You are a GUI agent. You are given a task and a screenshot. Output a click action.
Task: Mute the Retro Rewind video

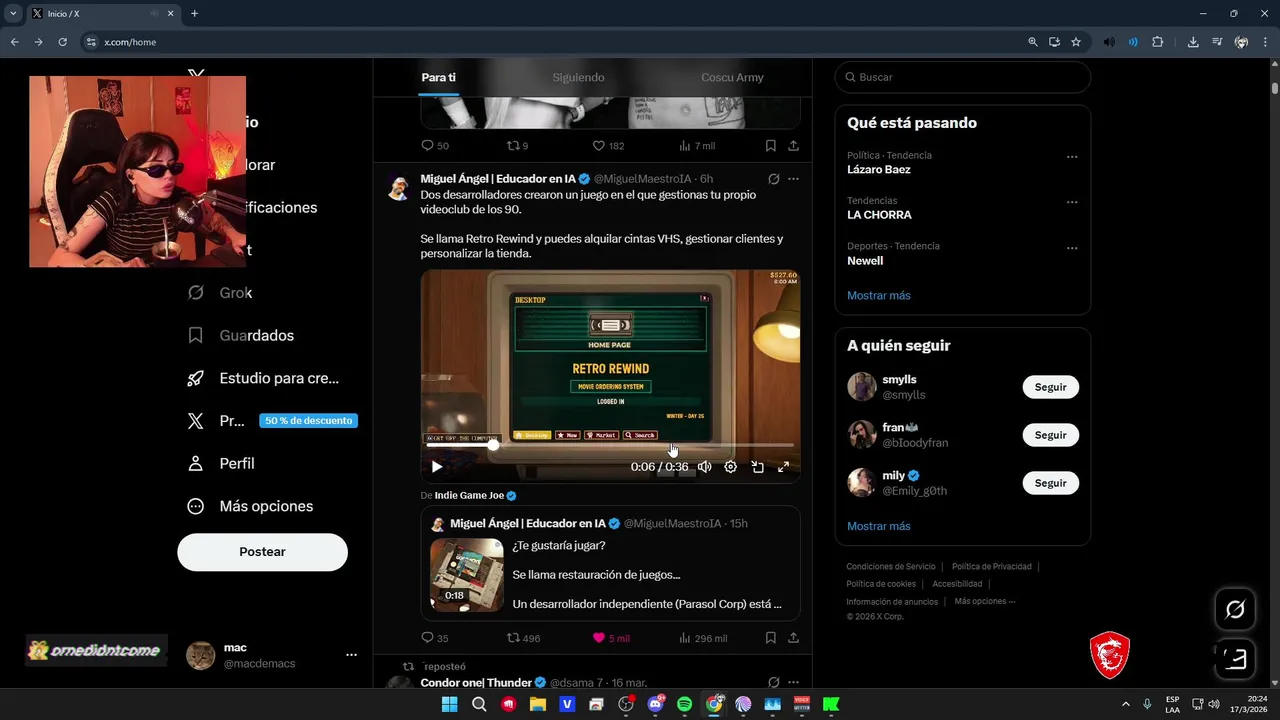(x=704, y=467)
